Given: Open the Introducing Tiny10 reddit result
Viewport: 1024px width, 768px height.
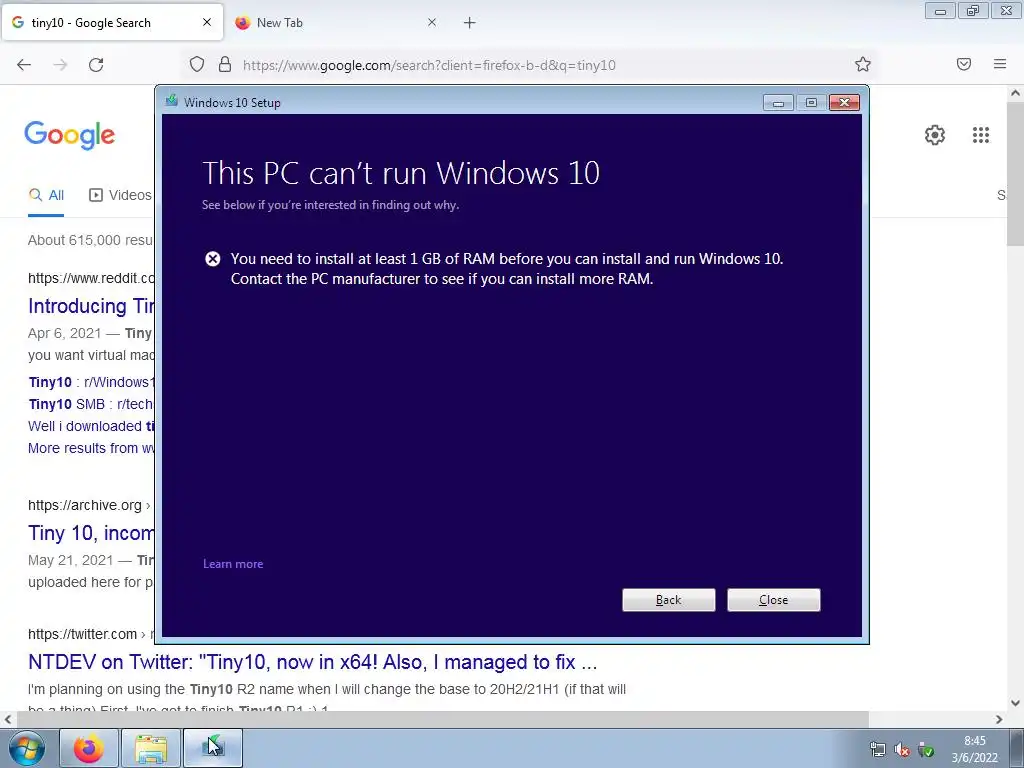Looking at the screenshot, I should (x=91, y=306).
